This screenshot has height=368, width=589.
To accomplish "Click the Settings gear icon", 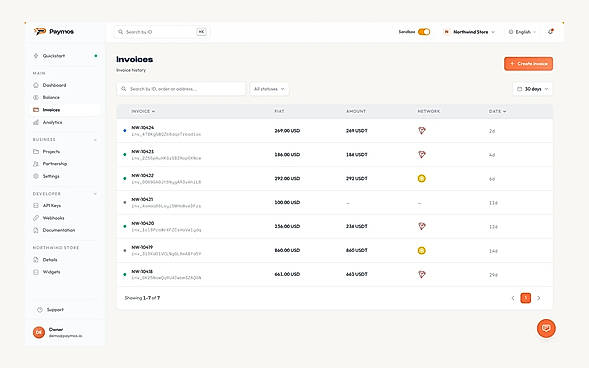I will pyautogui.click(x=36, y=176).
